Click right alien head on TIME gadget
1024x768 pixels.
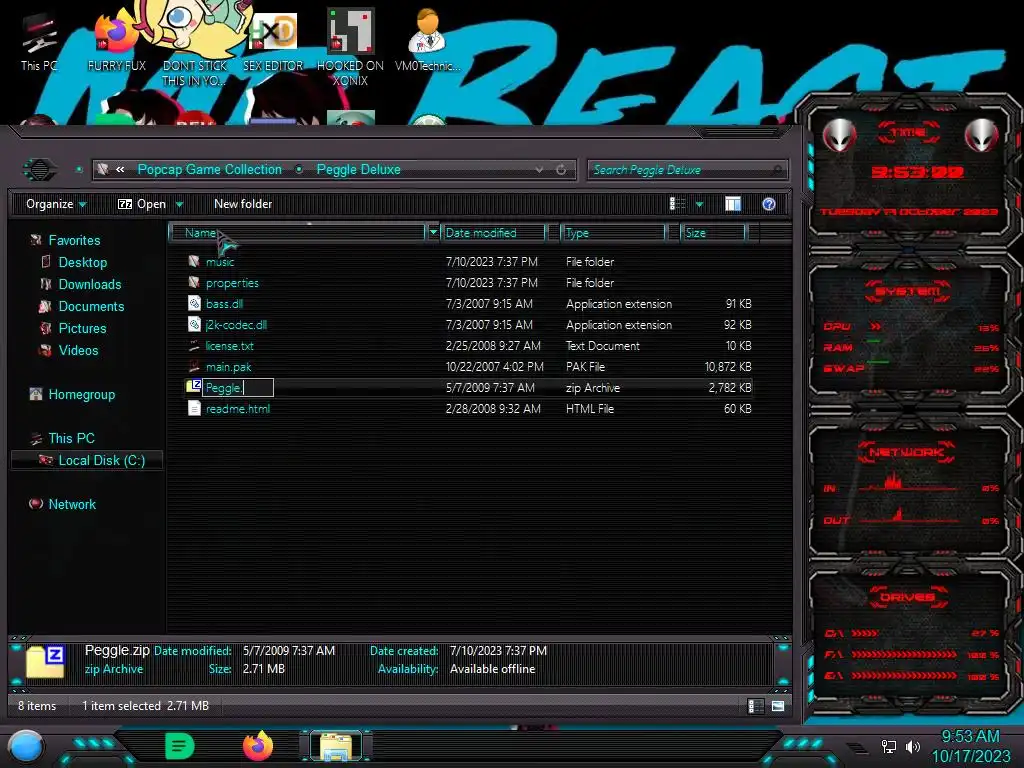[981, 135]
